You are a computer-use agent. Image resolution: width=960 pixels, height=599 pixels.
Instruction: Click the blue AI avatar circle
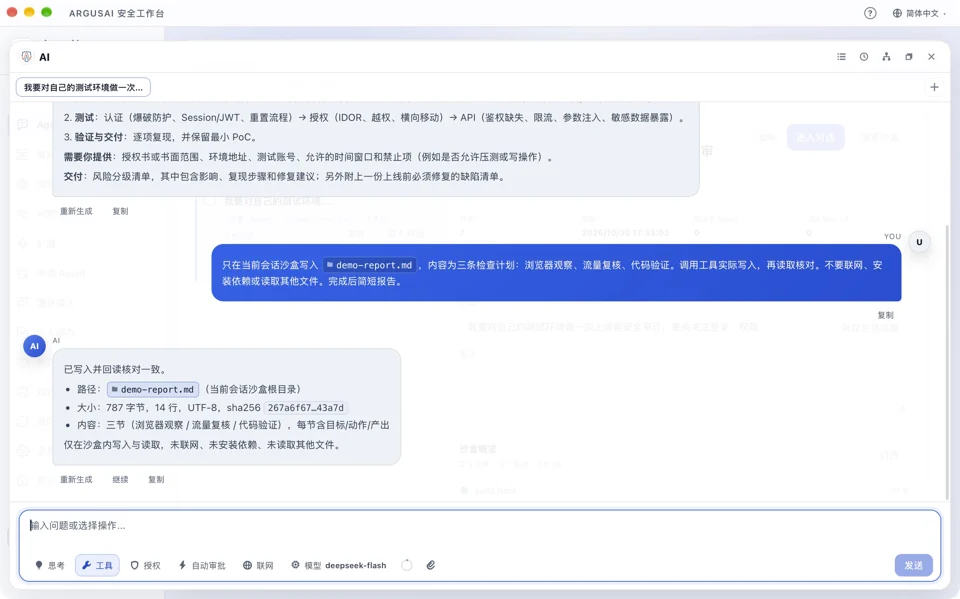(x=34, y=346)
